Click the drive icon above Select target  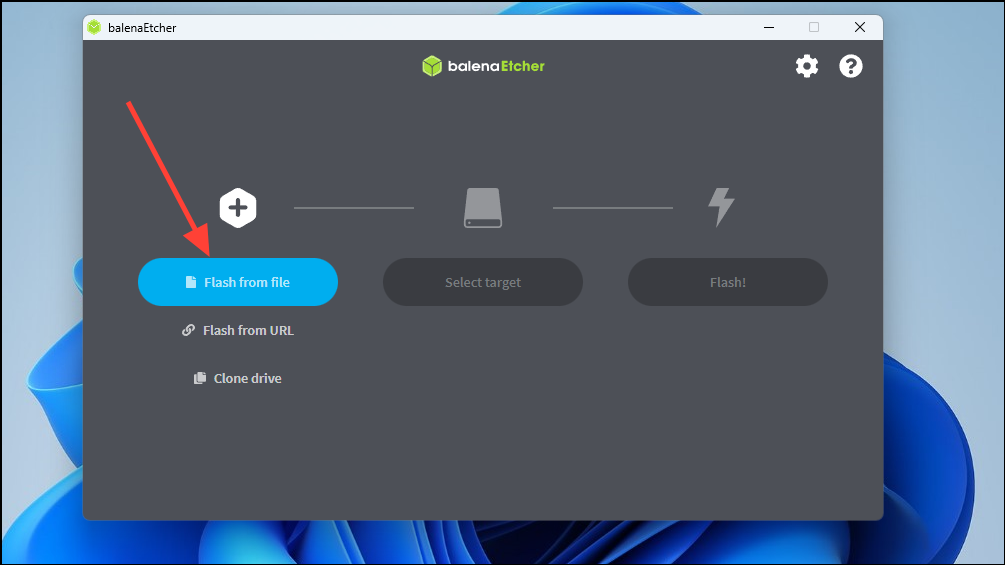(x=483, y=208)
